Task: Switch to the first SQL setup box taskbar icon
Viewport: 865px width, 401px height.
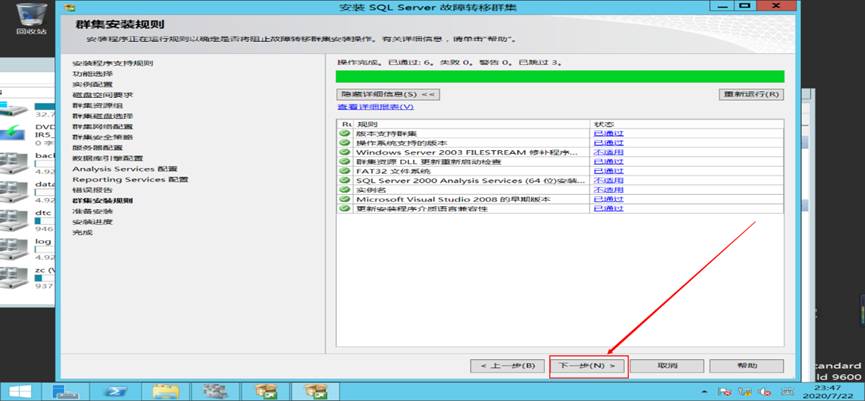Action: pos(265,392)
